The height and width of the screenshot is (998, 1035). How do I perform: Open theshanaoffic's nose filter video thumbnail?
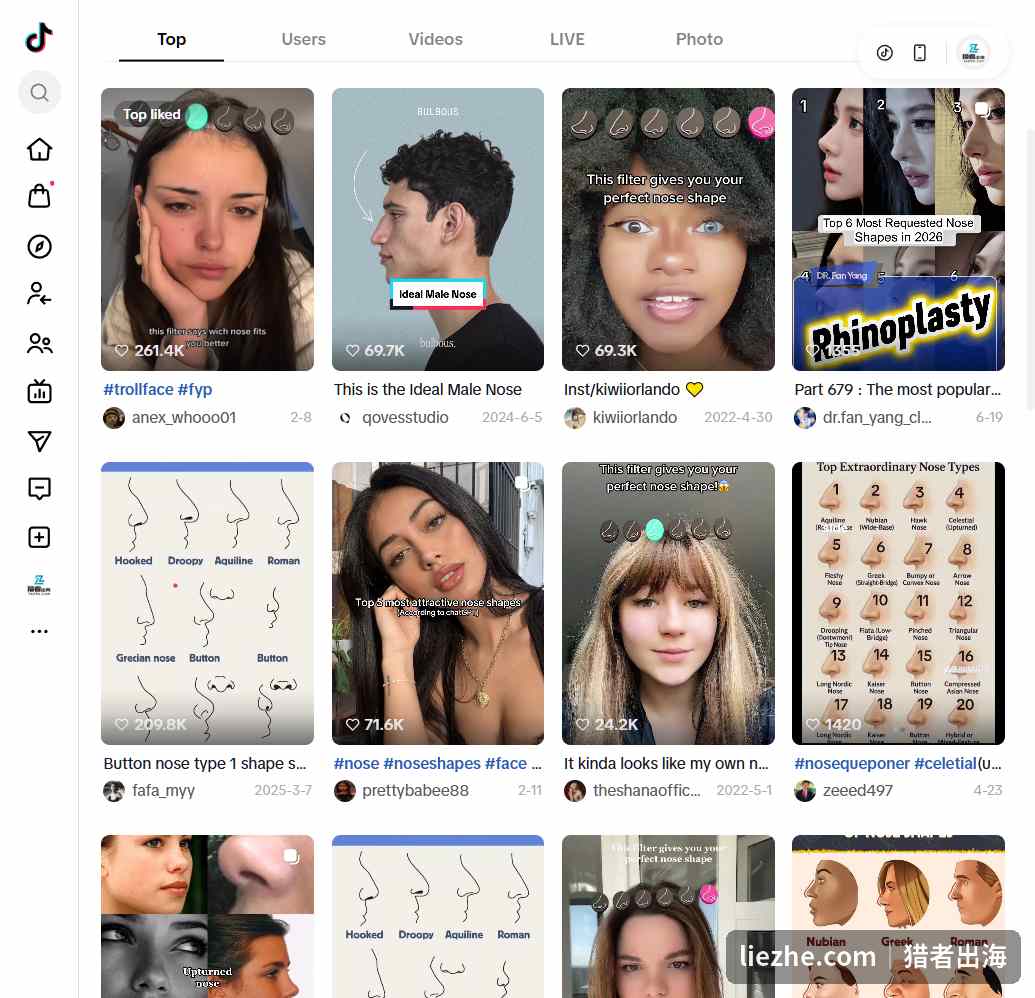[668, 603]
